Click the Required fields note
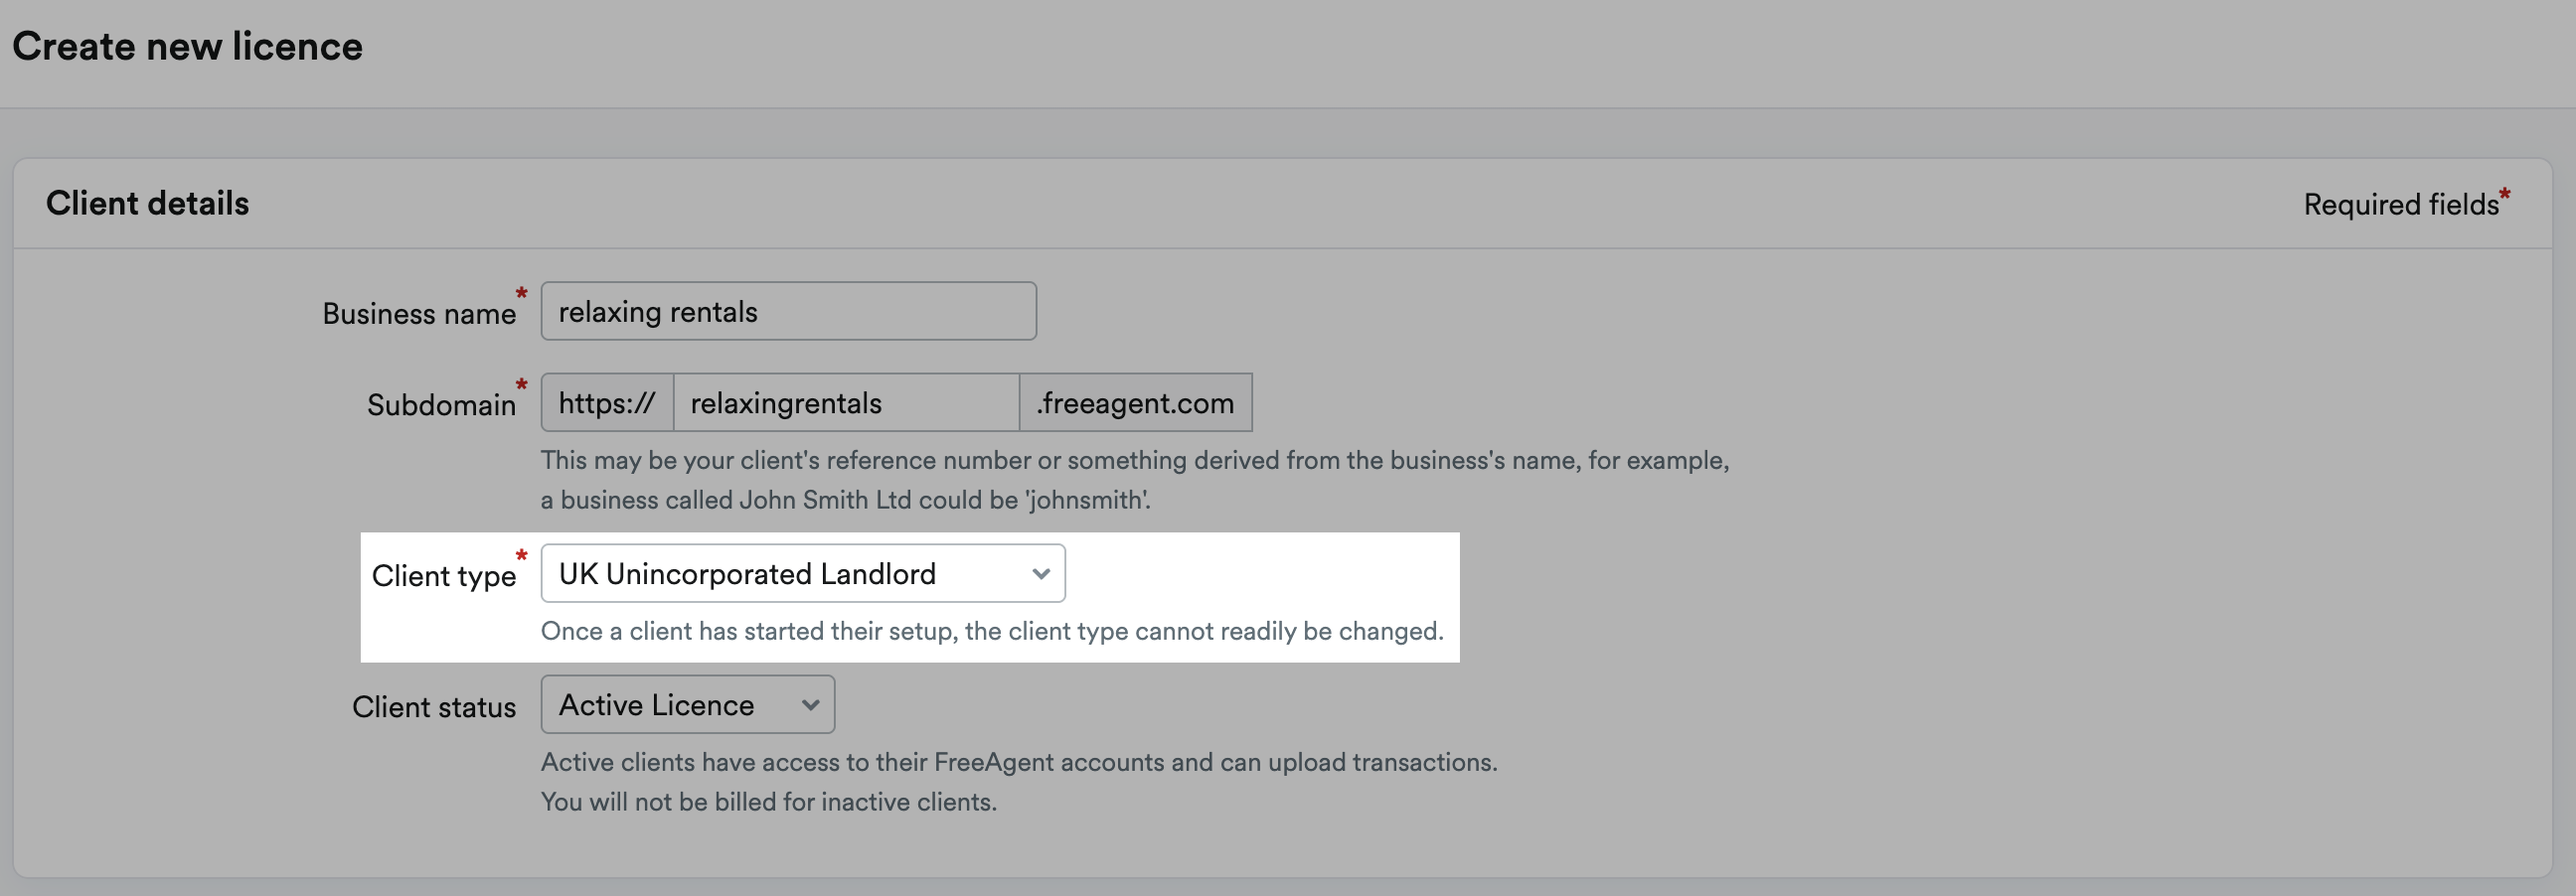 pos(2406,203)
